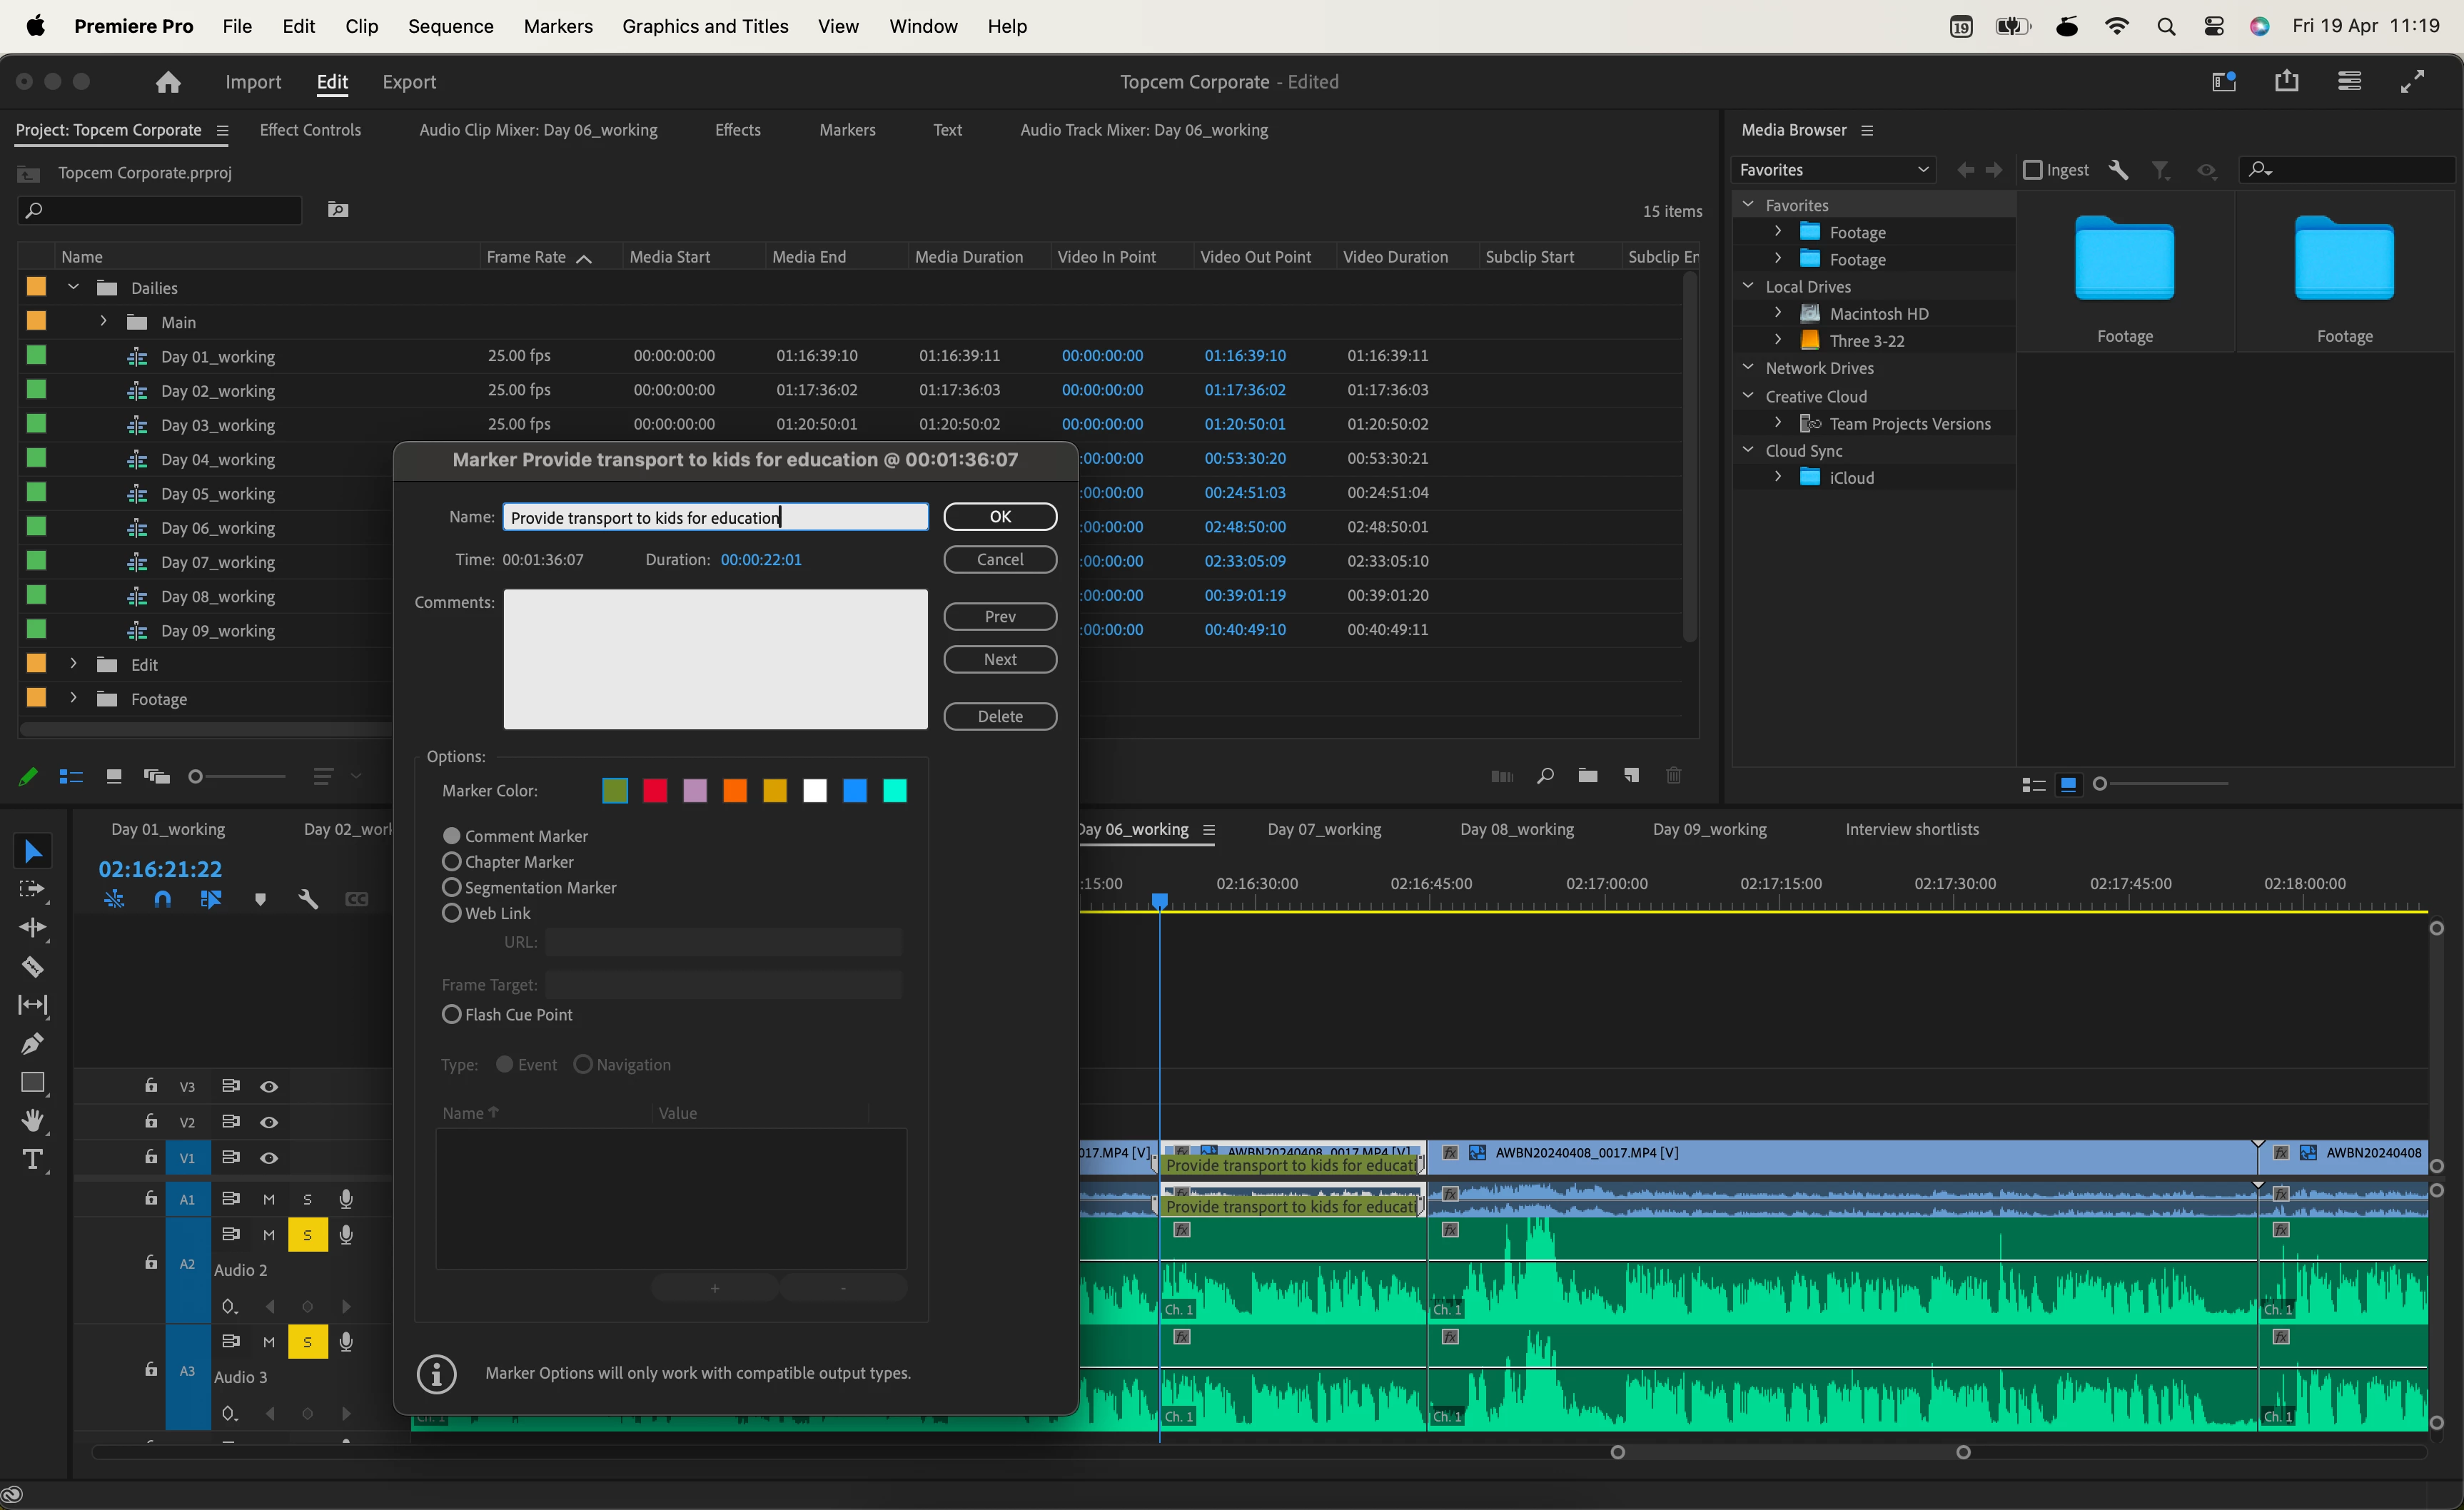Select the Hand tool
The width and height of the screenshot is (2464, 1510).
pyautogui.click(x=32, y=1120)
